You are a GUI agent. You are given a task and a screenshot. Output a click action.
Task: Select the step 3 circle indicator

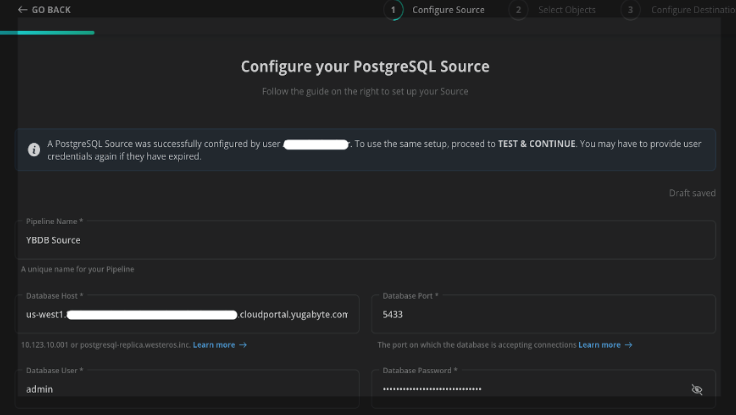point(630,10)
